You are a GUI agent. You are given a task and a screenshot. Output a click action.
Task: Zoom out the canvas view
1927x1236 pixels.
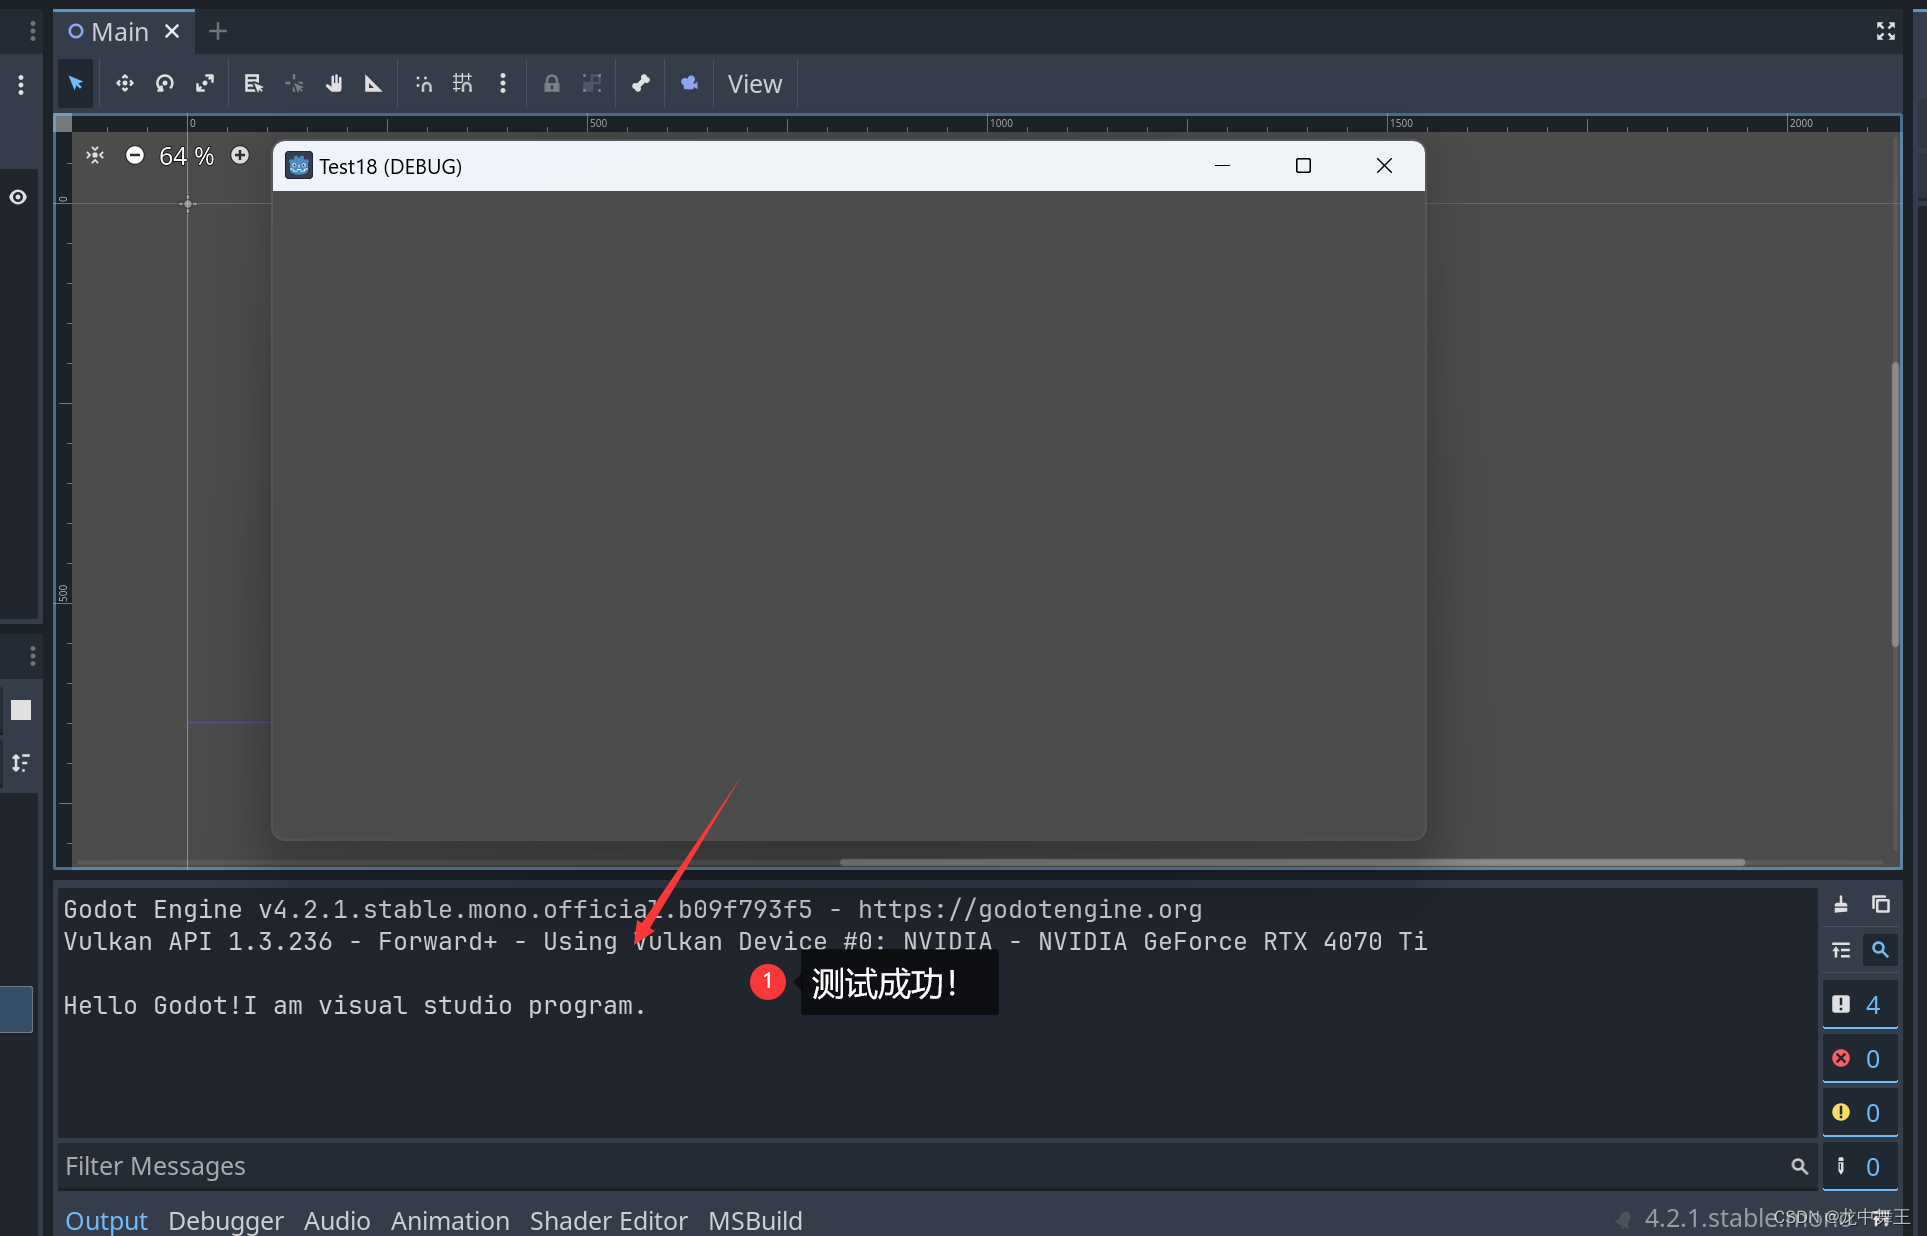[x=135, y=156]
